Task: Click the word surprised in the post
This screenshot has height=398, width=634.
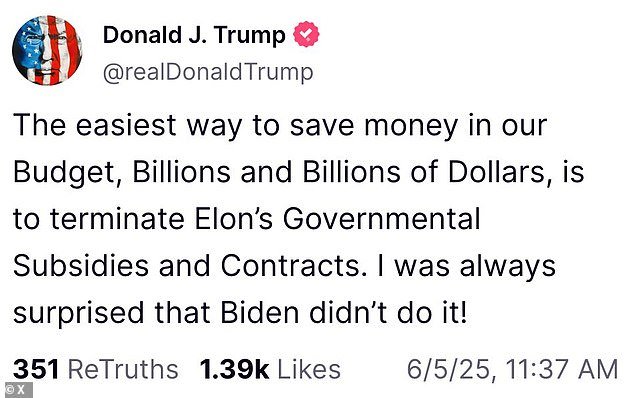Action: point(78,314)
